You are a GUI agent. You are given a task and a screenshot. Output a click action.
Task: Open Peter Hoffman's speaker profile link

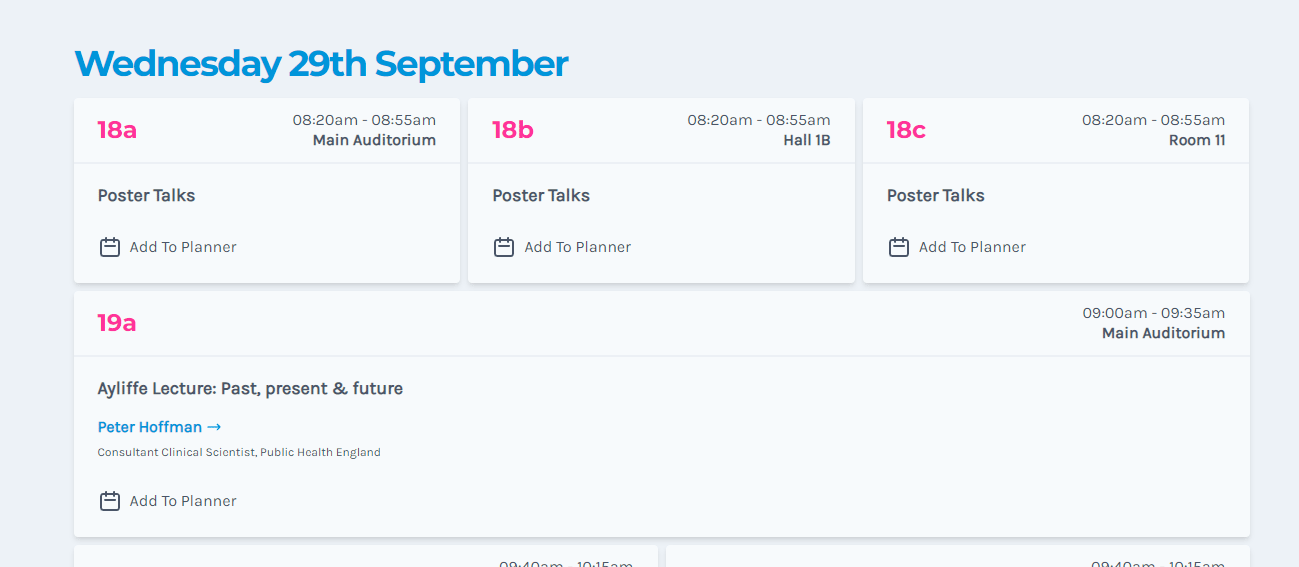click(150, 427)
